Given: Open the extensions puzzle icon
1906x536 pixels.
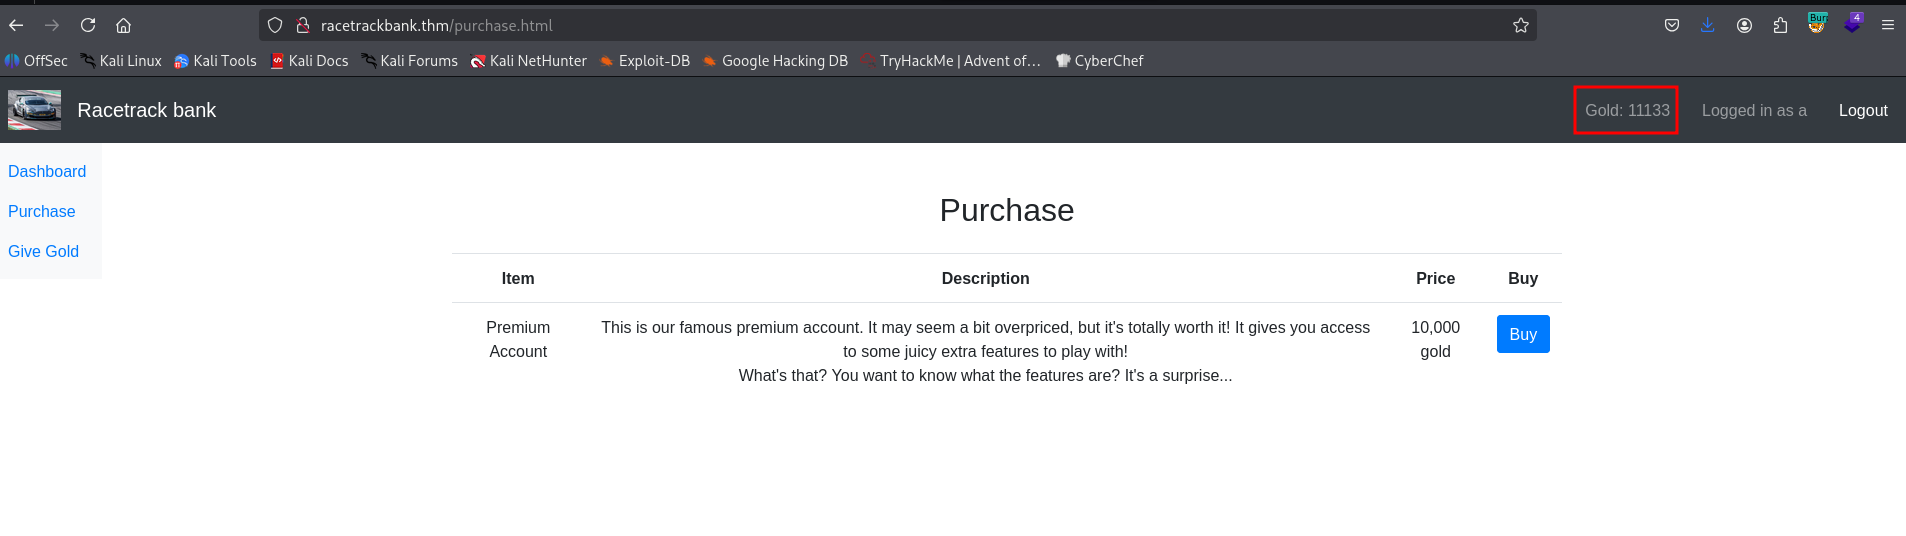Looking at the screenshot, I should click(x=1780, y=25).
